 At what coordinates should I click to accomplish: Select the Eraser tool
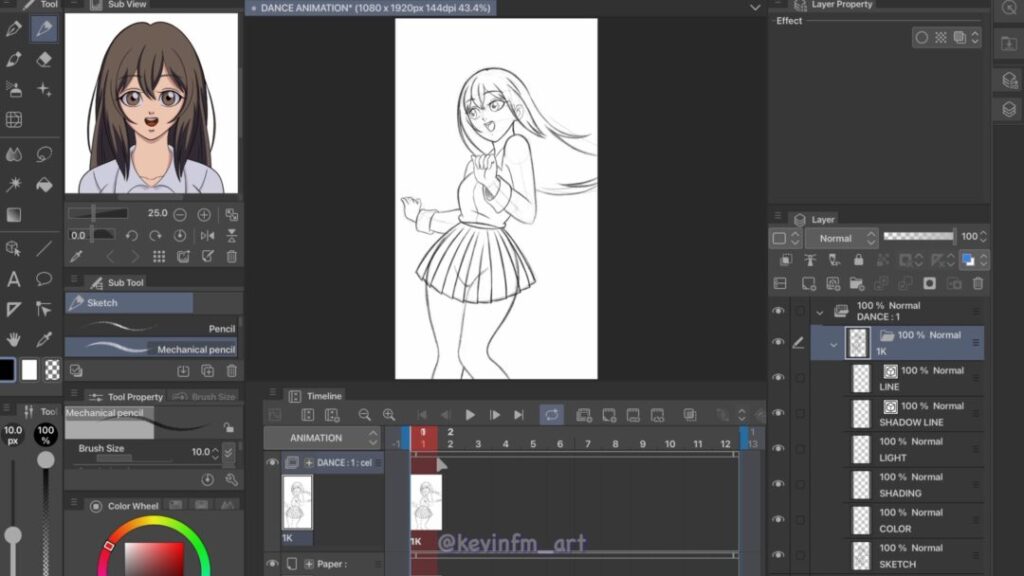pos(44,59)
